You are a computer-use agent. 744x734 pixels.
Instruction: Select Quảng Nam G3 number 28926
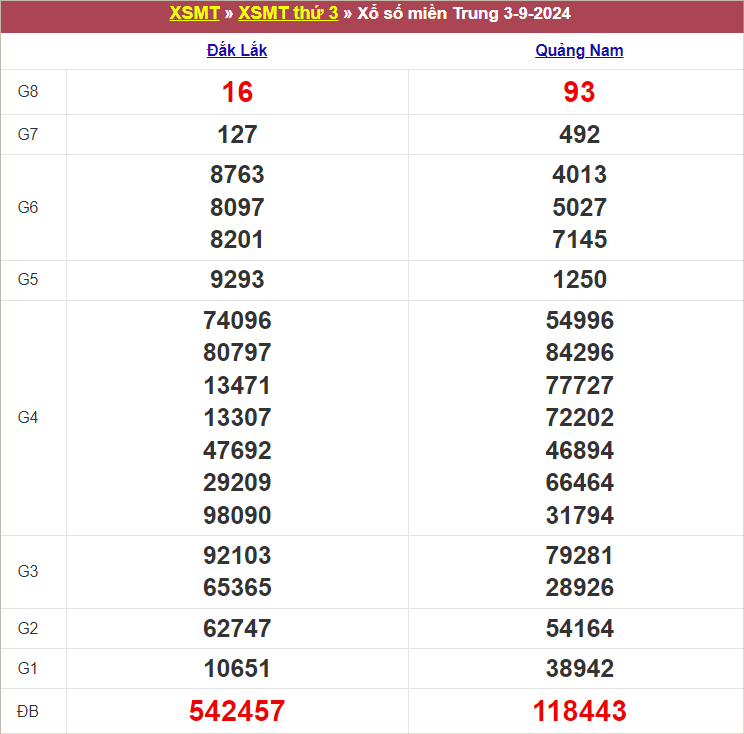click(579, 587)
